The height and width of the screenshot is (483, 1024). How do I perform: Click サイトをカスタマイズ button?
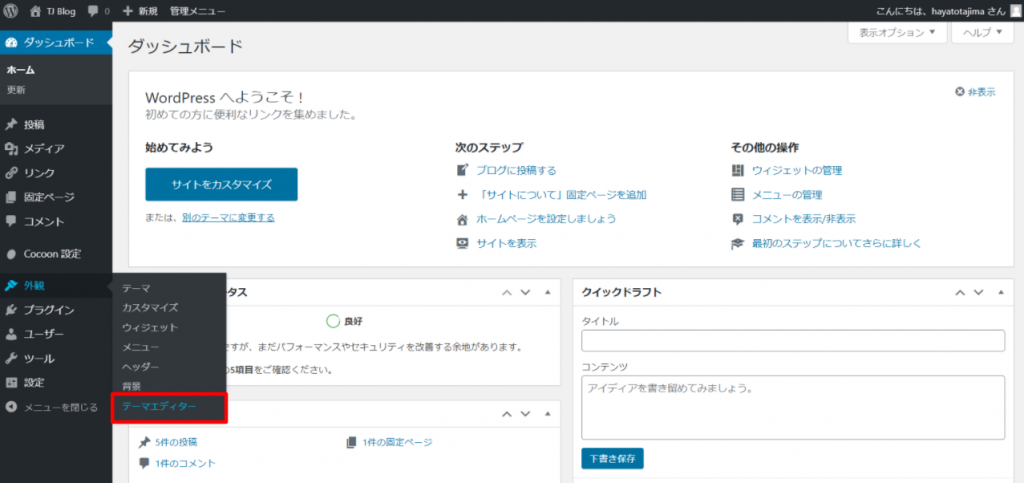pos(221,185)
